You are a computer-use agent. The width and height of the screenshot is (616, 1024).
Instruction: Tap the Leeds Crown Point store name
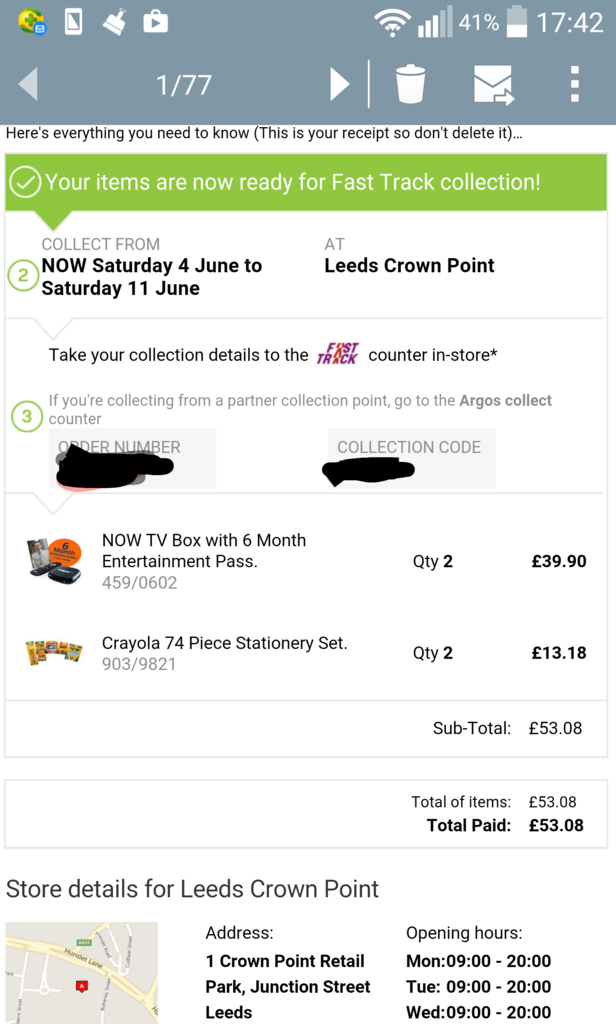tap(409, 266)
